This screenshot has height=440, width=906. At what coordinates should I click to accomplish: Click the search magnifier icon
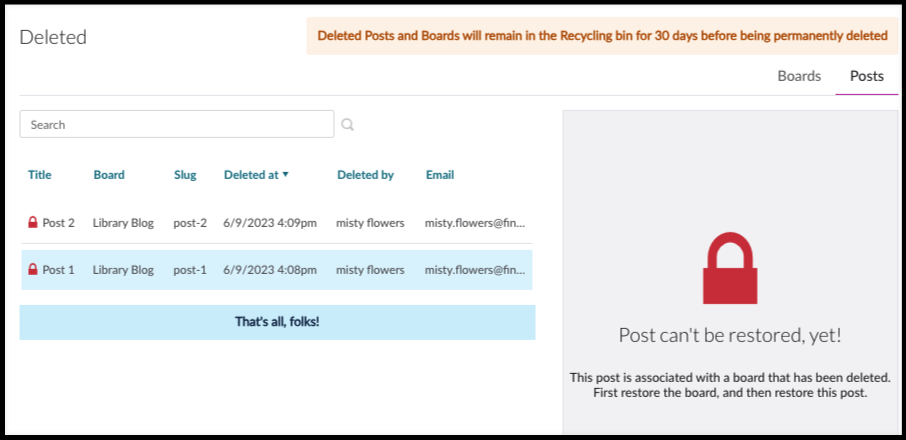click(347, 124)
